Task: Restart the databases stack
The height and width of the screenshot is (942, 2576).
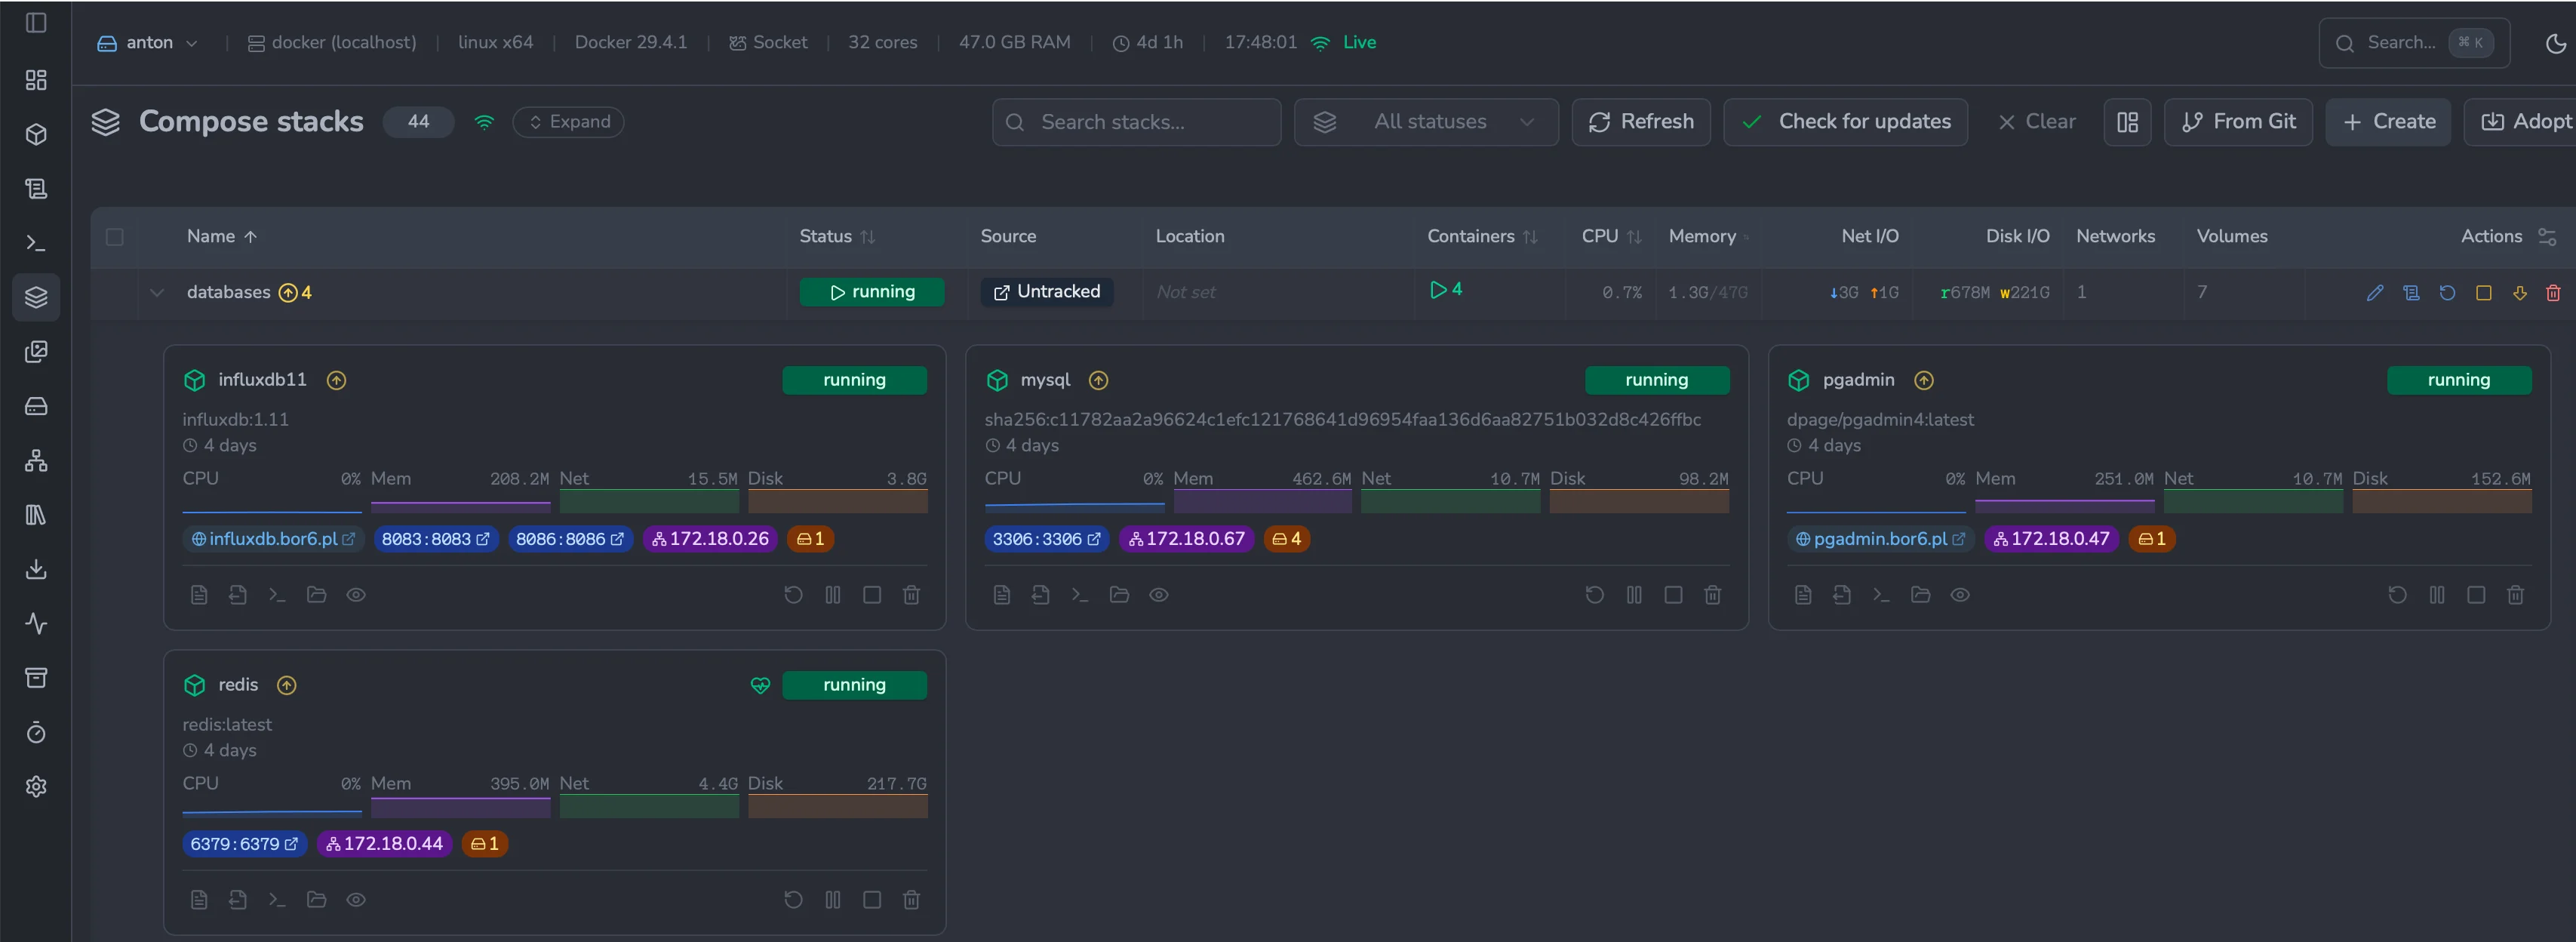Action: pyautogui.click(x=2447, y=293)
